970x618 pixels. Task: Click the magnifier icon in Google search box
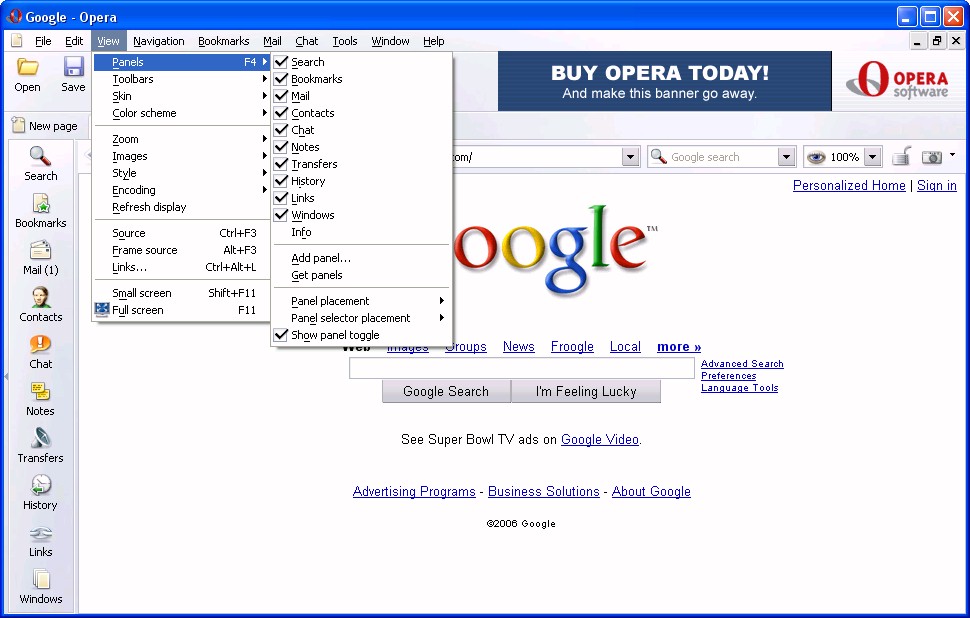659,157
